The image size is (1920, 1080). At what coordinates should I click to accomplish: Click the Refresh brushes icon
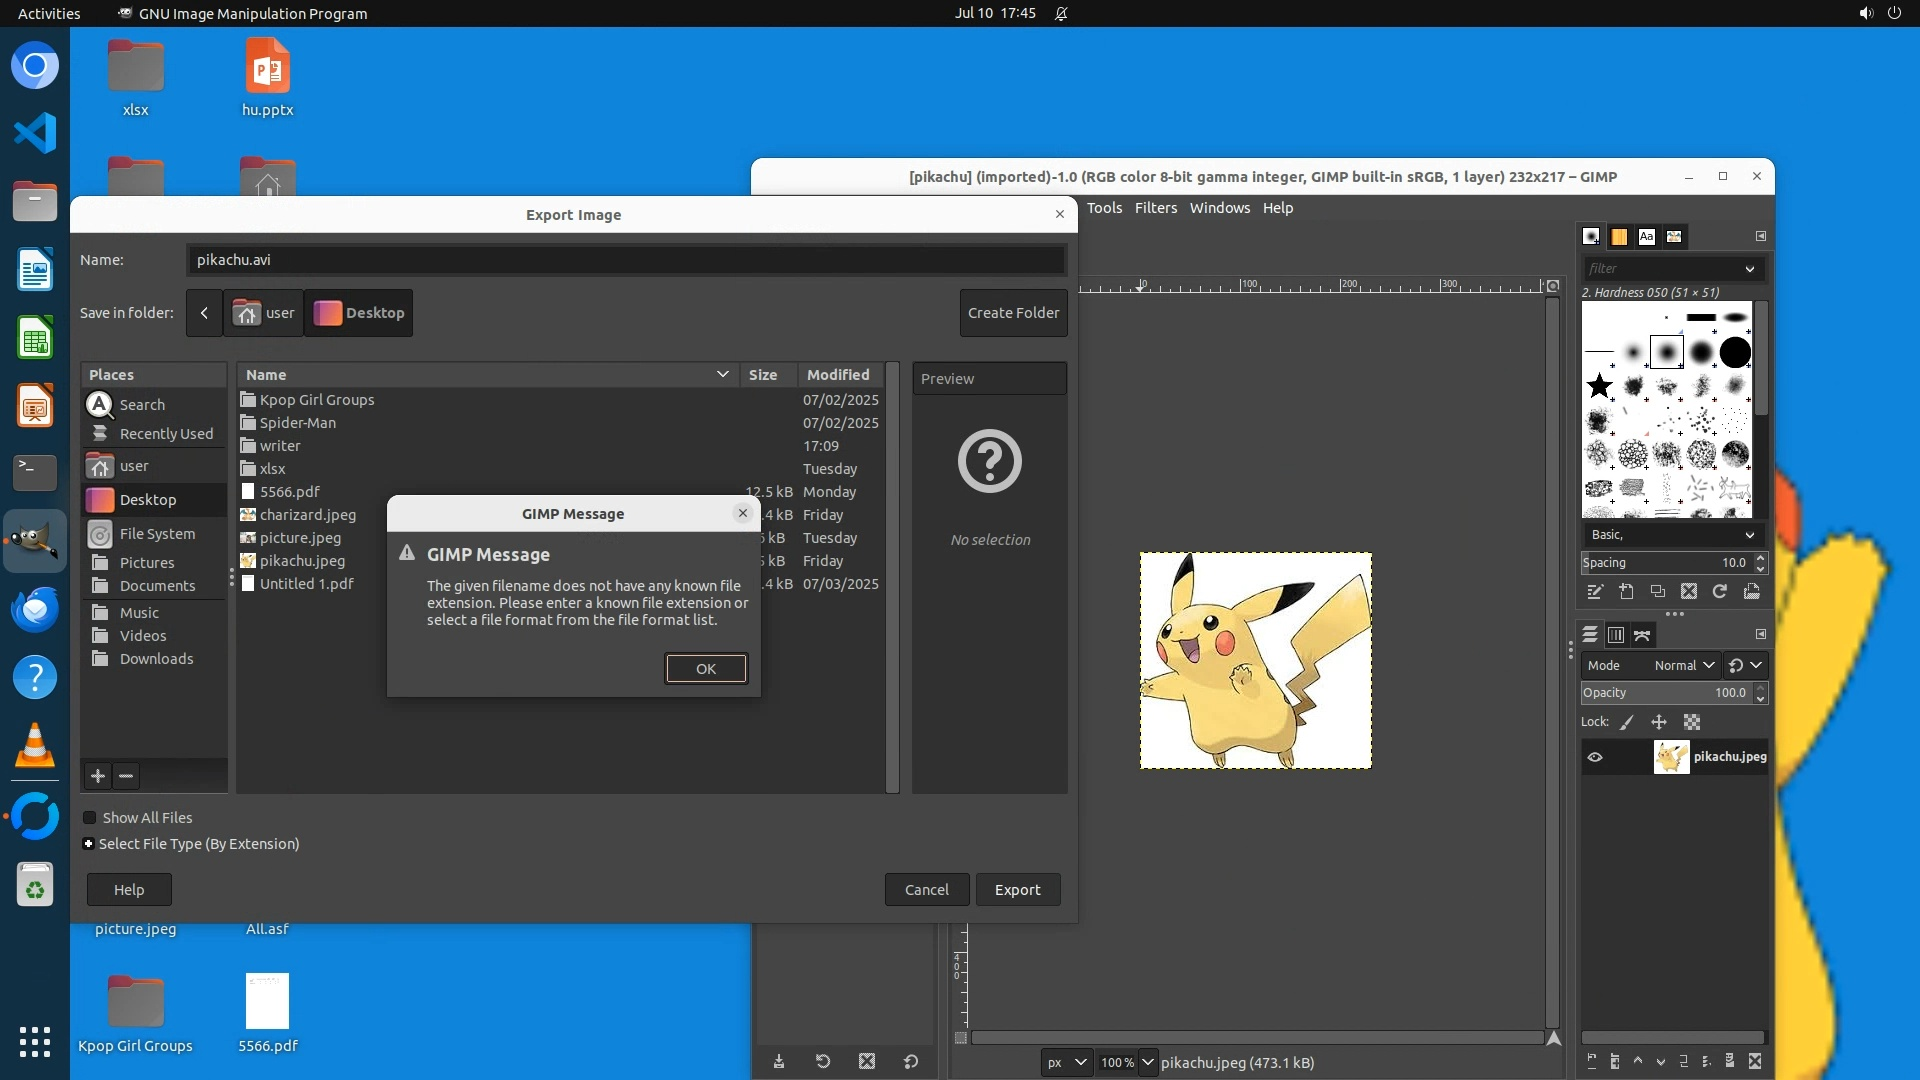[1720, 592]
